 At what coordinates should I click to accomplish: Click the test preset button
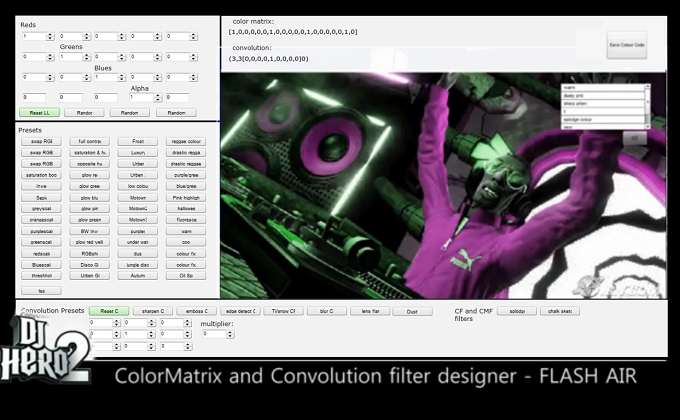41,291
